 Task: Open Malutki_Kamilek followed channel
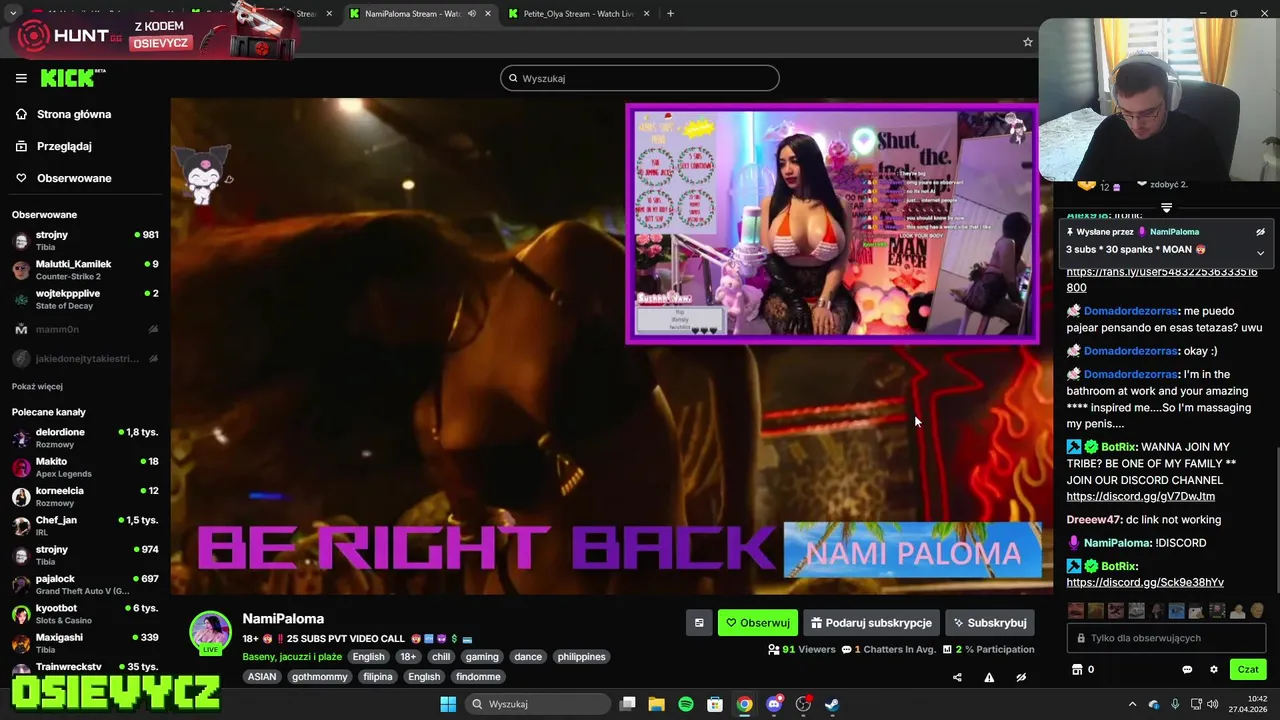pos(85,270)
